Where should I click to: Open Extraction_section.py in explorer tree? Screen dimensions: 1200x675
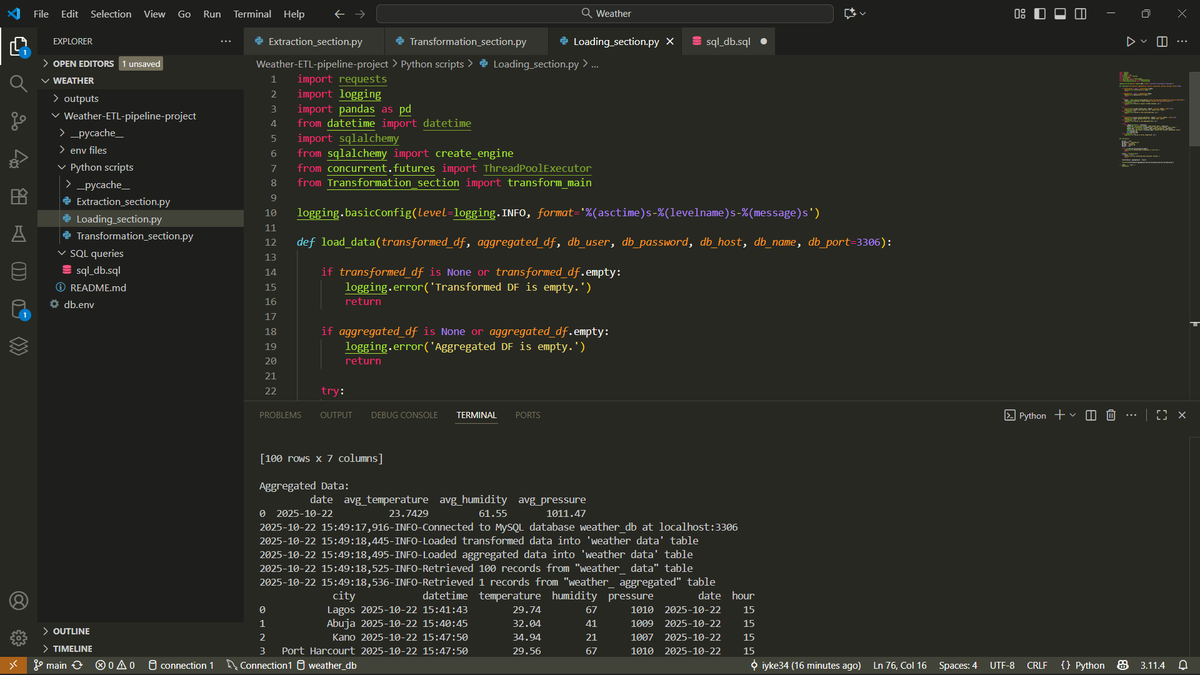[140, 201]
